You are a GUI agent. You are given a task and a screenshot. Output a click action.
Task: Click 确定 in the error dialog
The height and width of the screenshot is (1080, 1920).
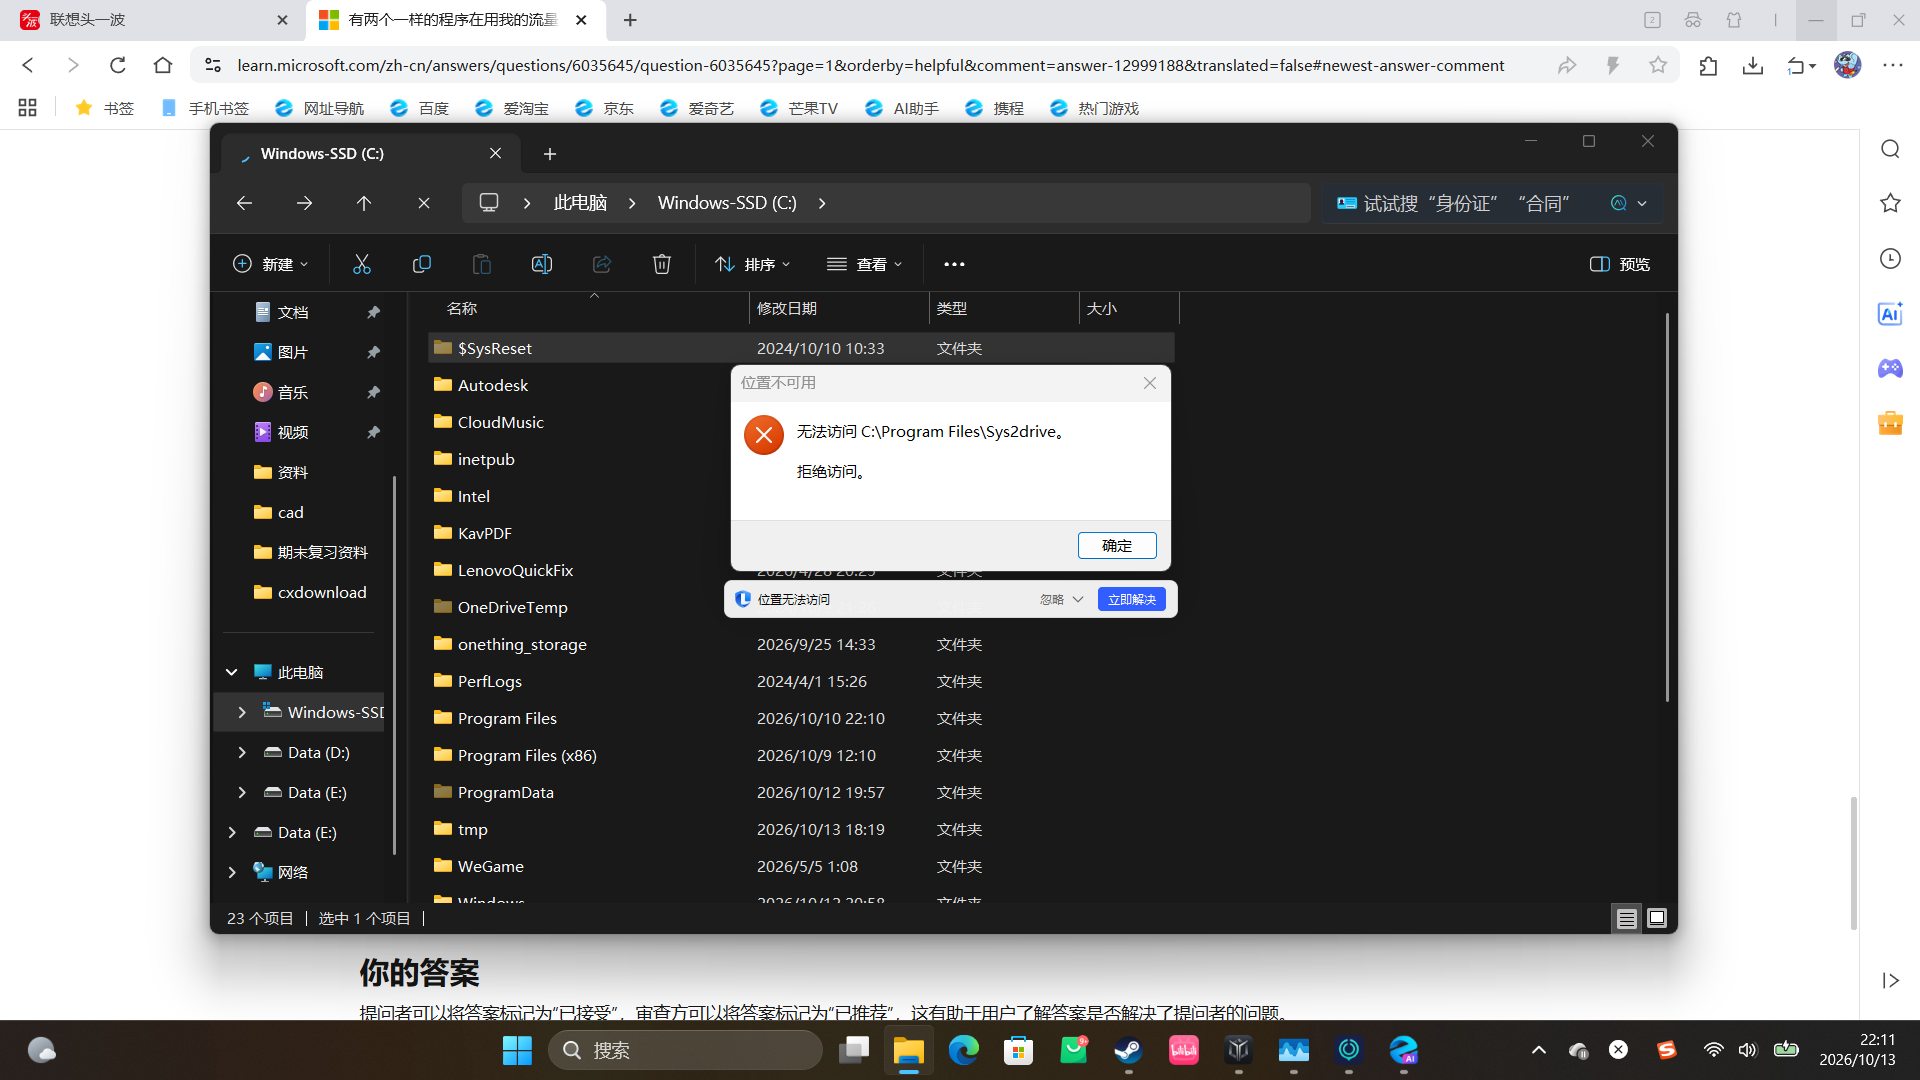1117,545
